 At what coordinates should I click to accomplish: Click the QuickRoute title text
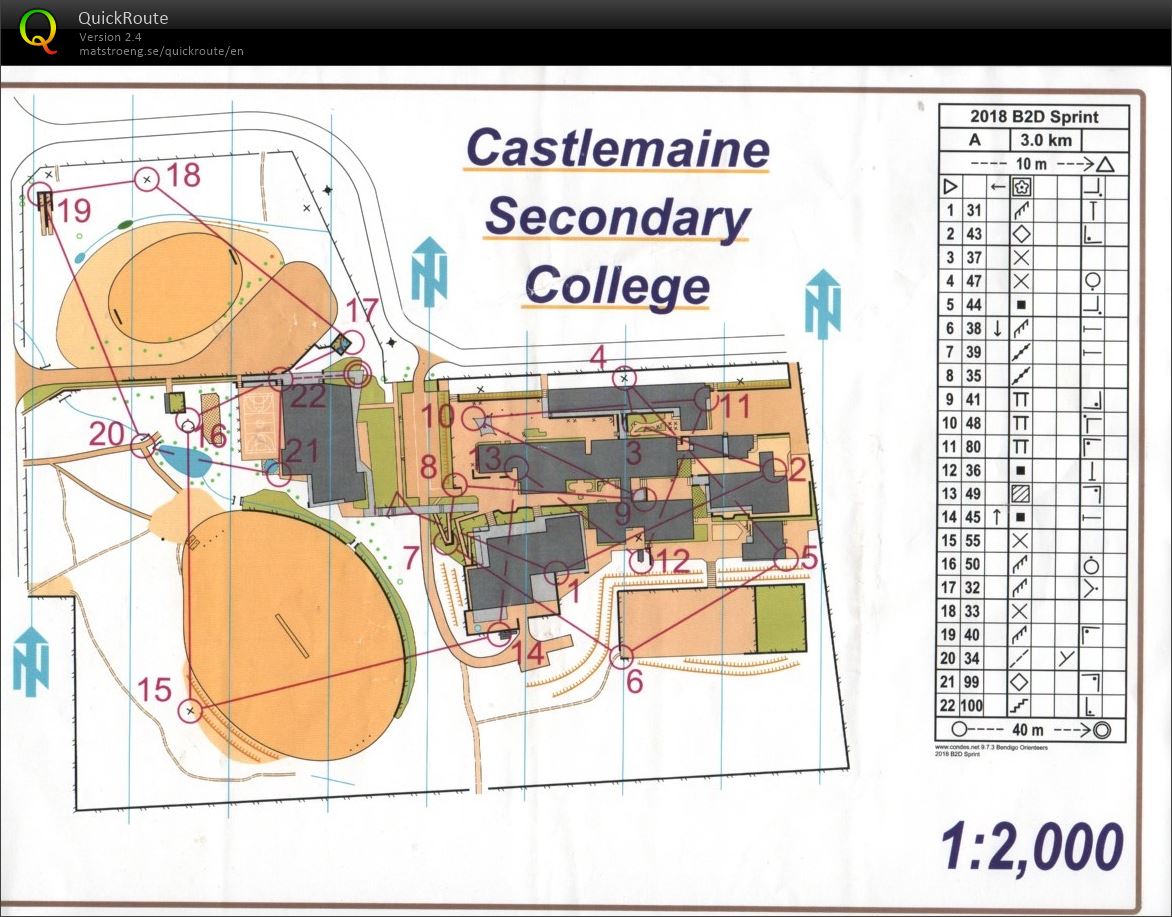point(123,17)
